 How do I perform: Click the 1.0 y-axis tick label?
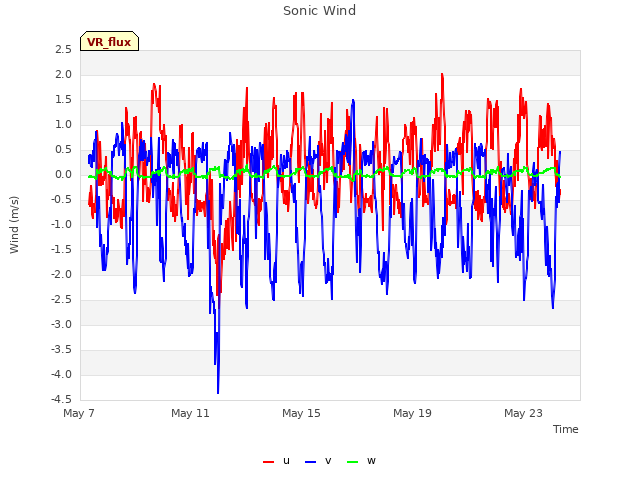click(x=64, y=124)
